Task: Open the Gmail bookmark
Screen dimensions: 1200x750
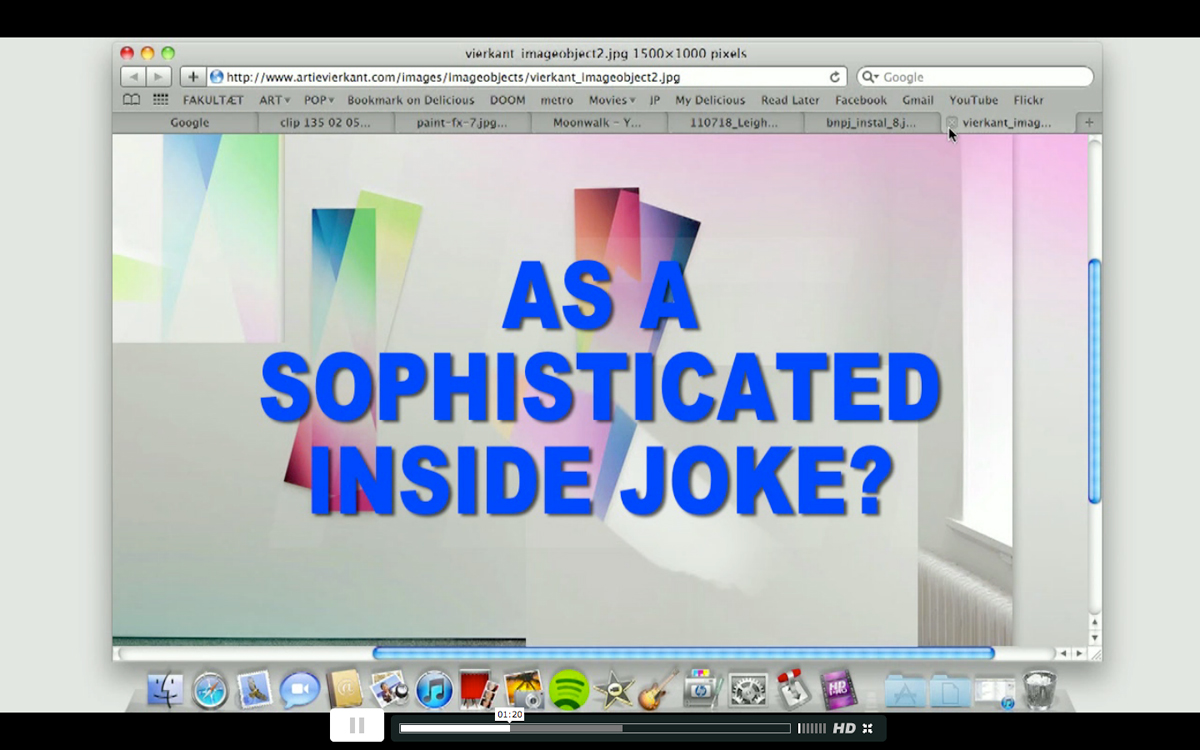Action: pos(918,100)
